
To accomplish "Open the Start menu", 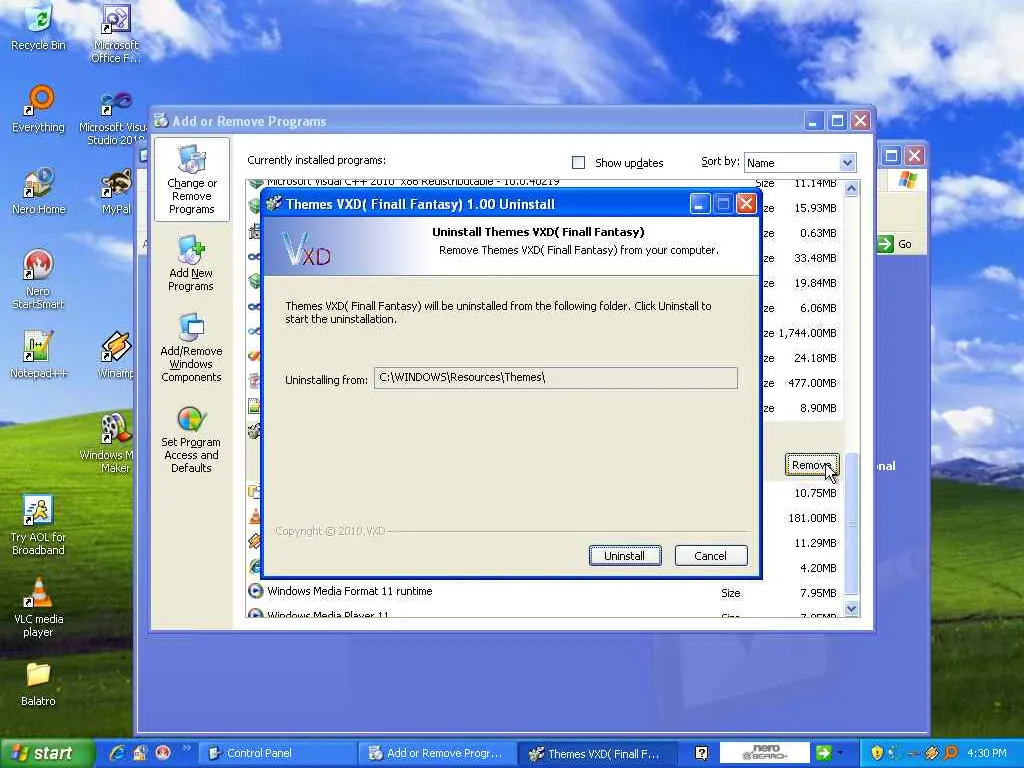I will (x=47, y=753).
